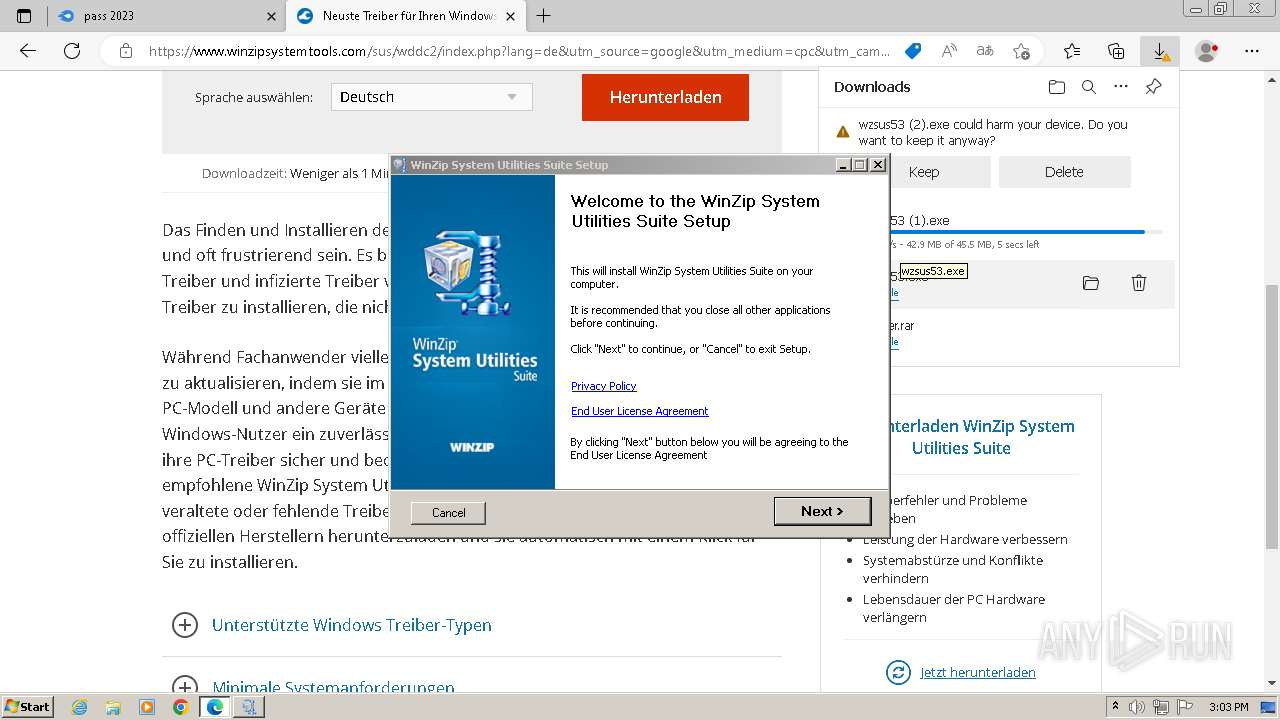
Task: Click the download progress bar
Action: pyautogui.click(x=1025, y=232)
